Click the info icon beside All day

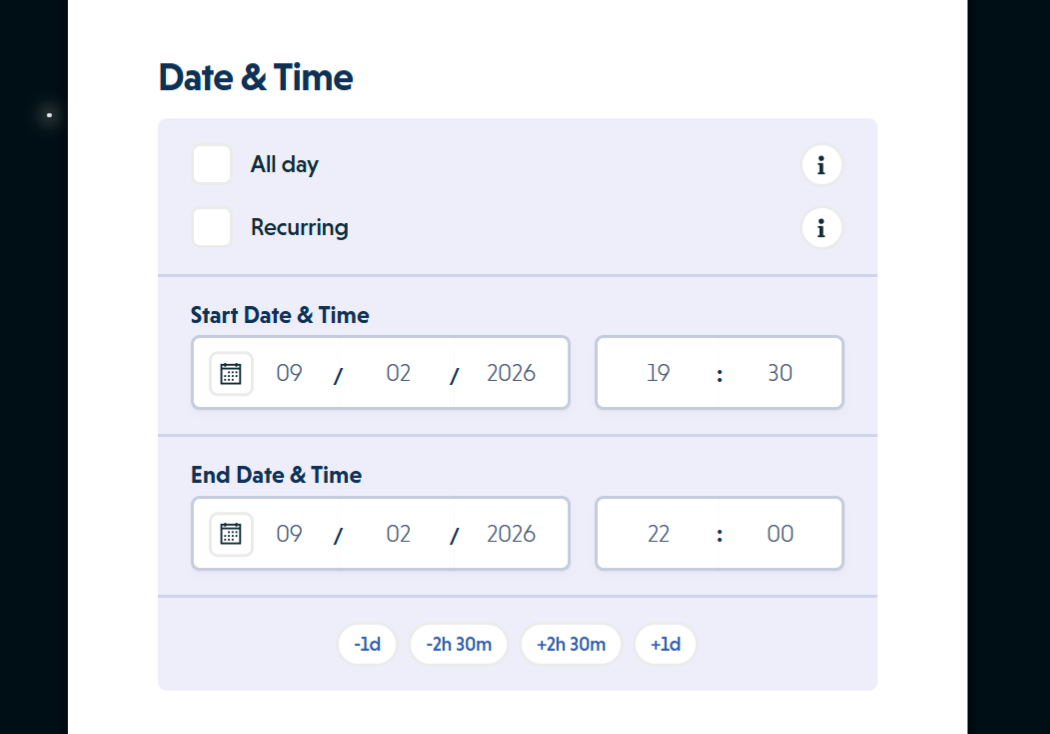821,165
